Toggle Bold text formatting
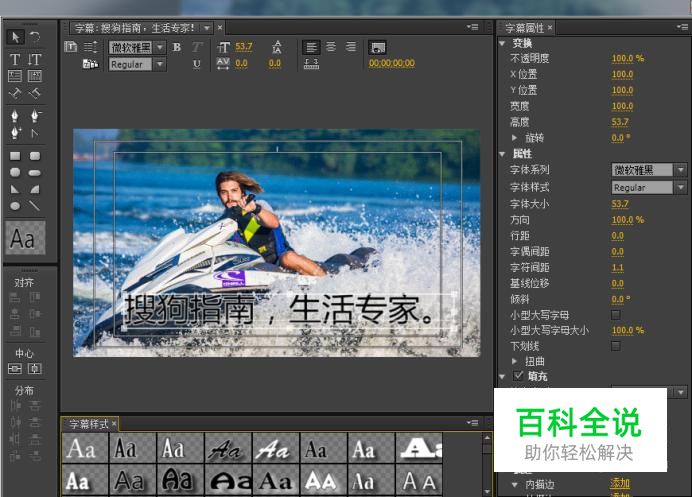The image size is (692, 497). click(x=177, y=47)
